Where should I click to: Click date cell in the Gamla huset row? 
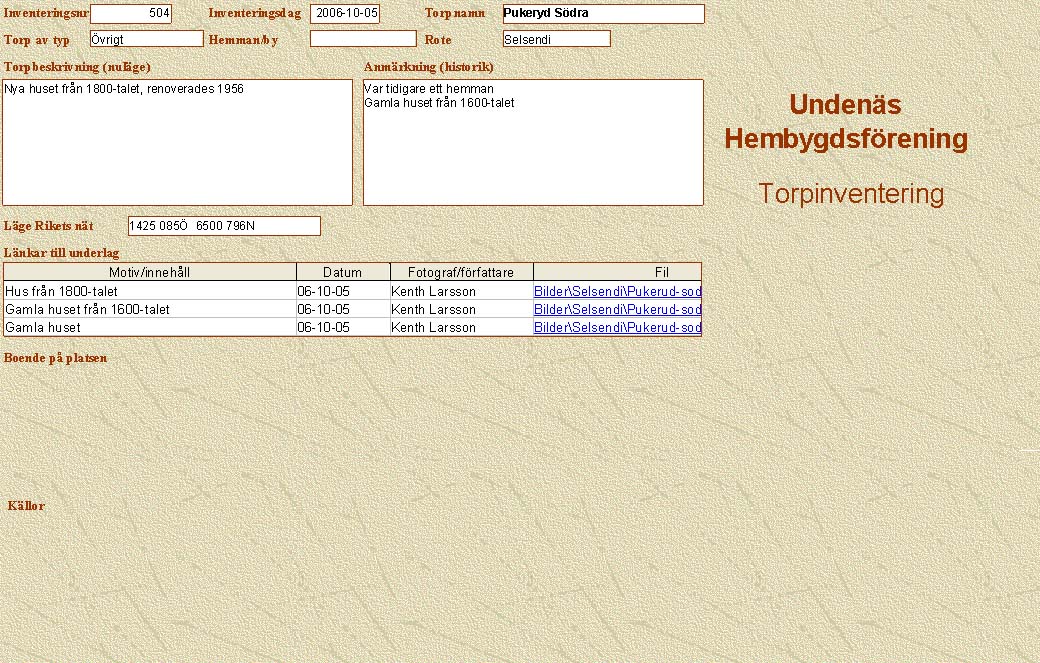[x=343, y=327]
